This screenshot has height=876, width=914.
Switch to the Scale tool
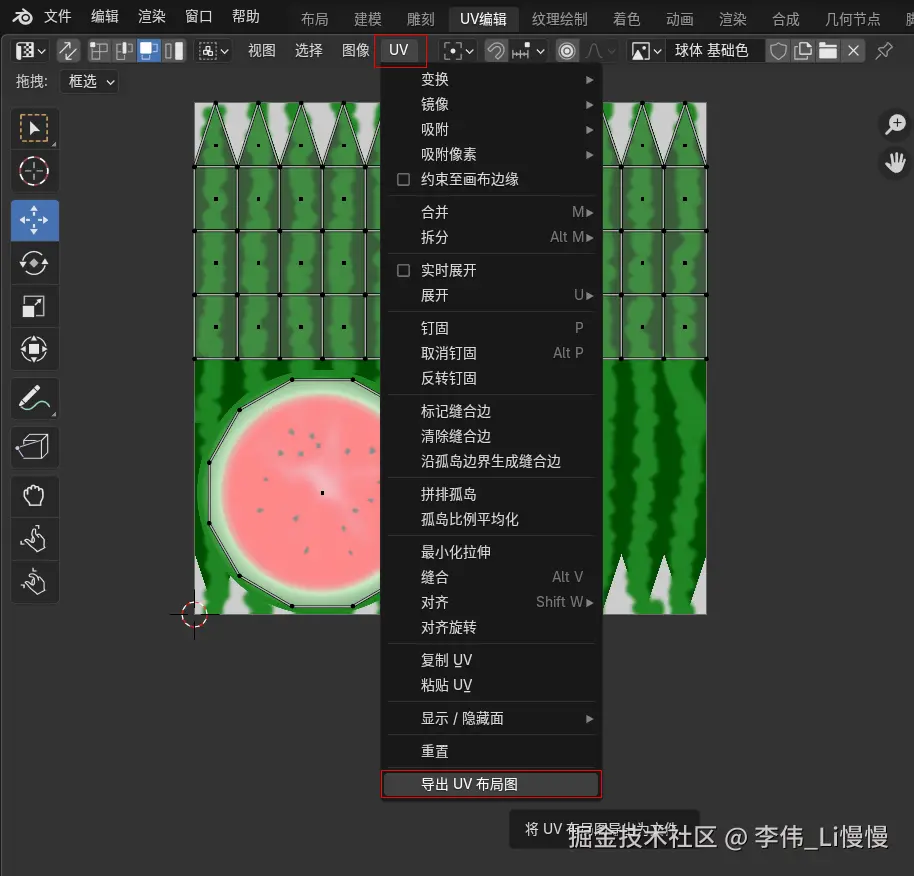(34, 306)
